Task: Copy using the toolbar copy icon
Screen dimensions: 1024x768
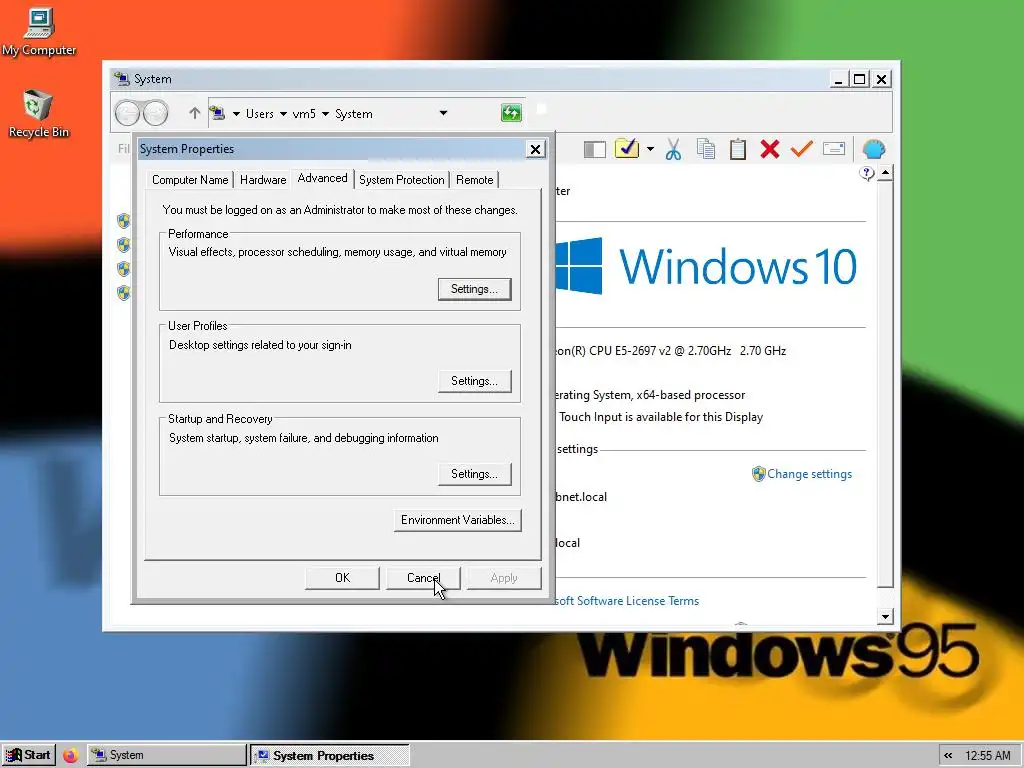Action: [705, 149]
